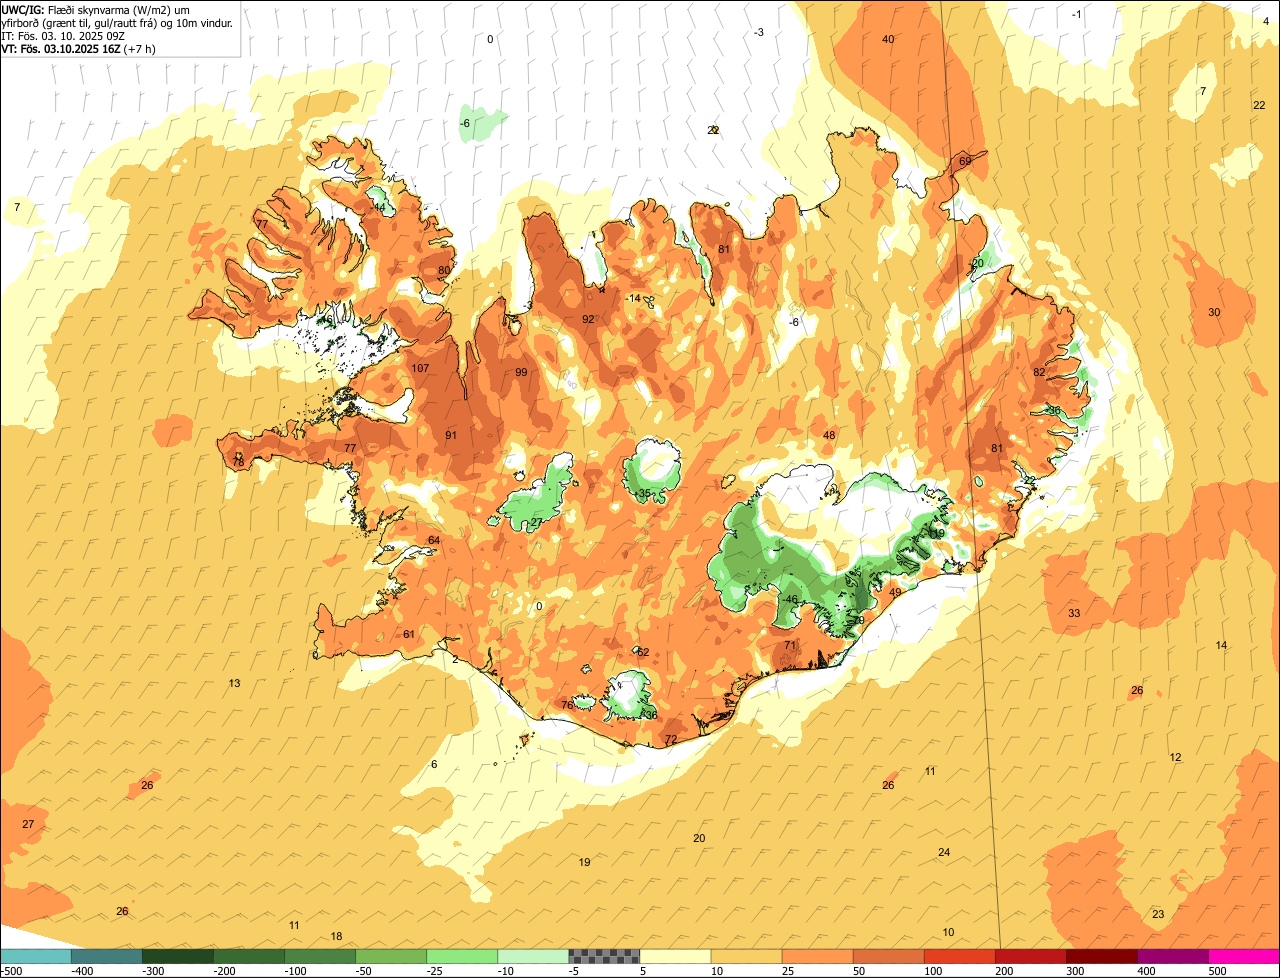Click the map value '107'
This screenshot has height=978, width=1280.
[x=420, y=368]
